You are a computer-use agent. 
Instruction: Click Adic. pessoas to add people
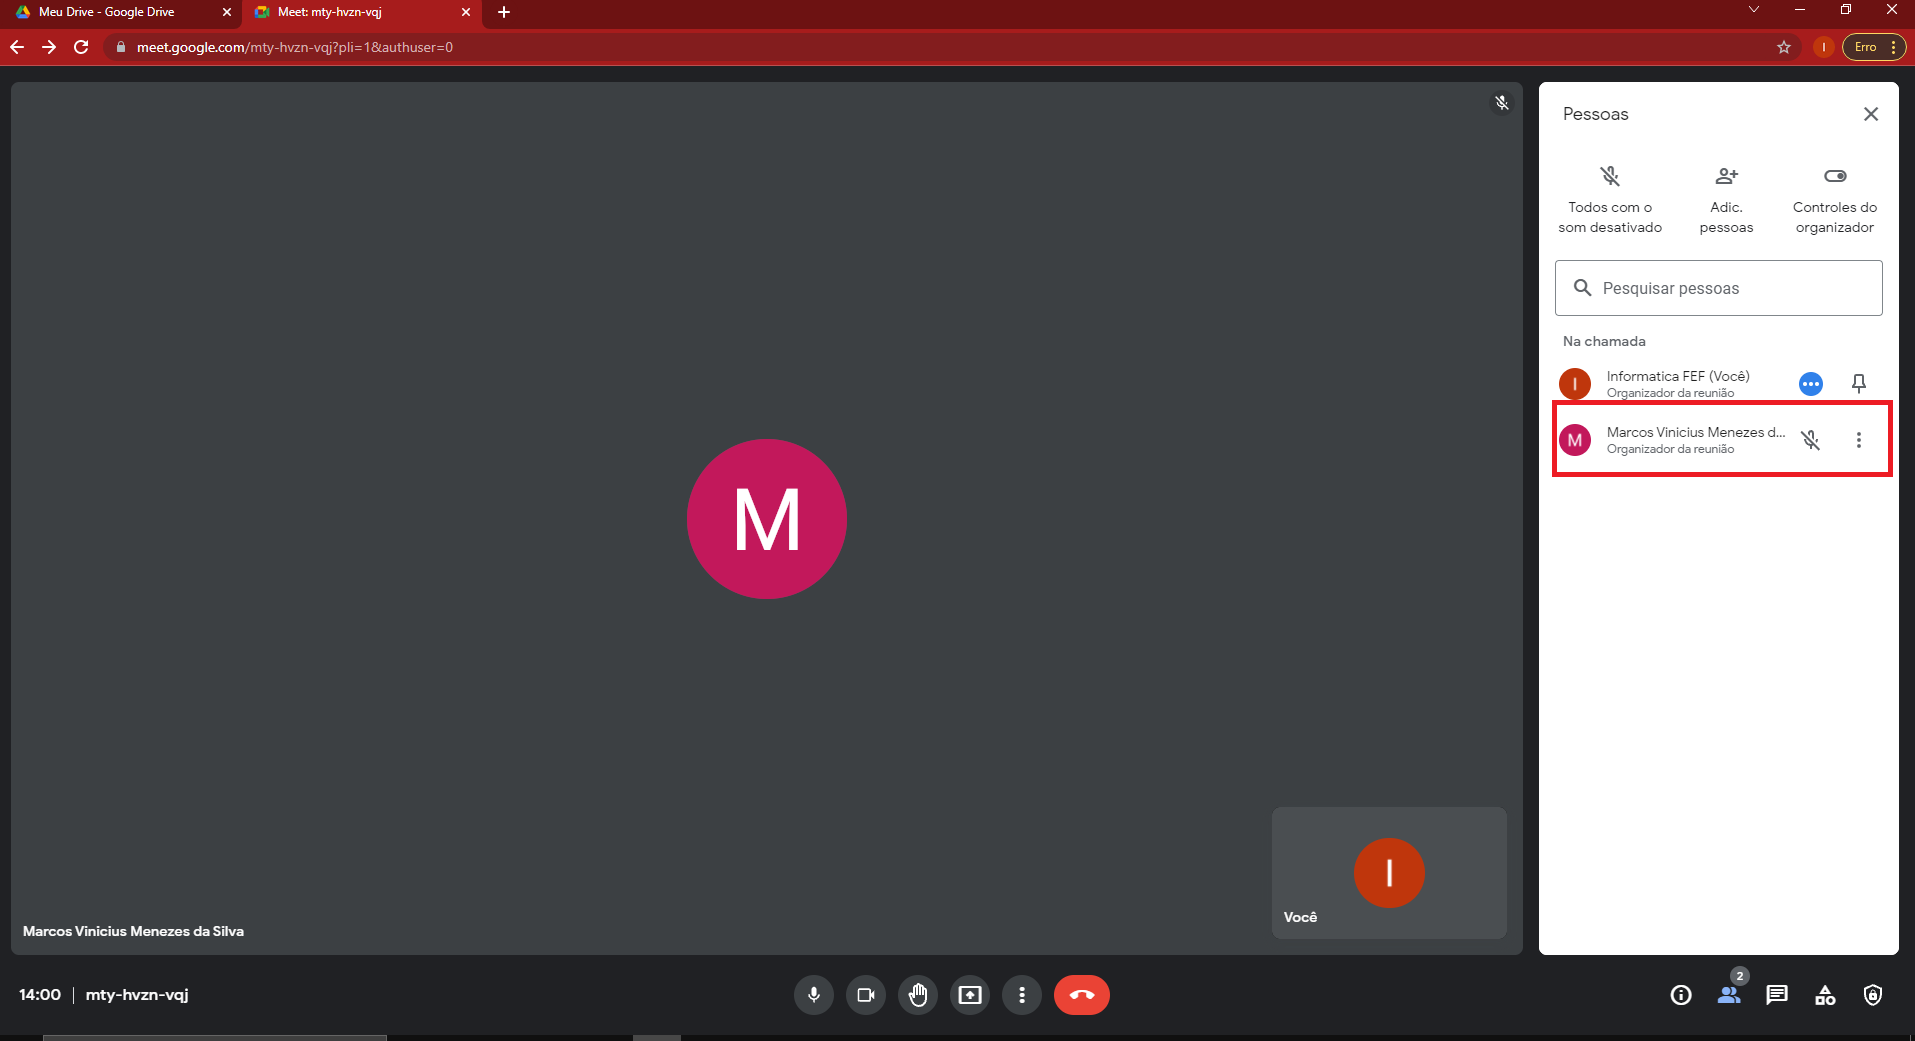1727,200
